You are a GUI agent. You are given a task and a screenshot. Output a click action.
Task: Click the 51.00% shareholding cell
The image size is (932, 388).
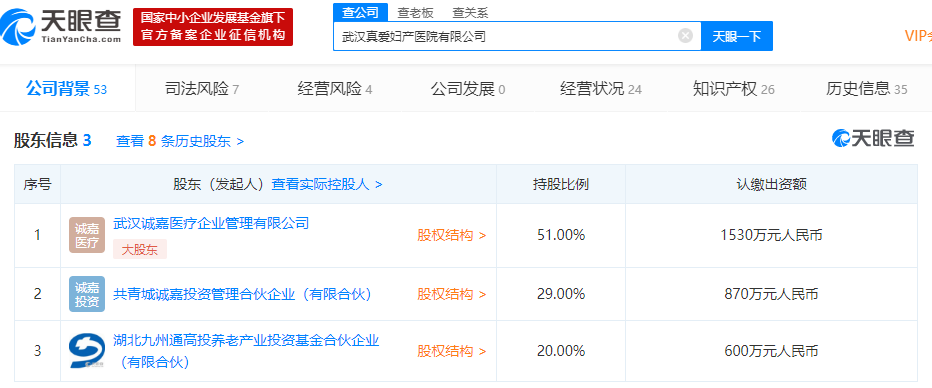pos(561,235)
